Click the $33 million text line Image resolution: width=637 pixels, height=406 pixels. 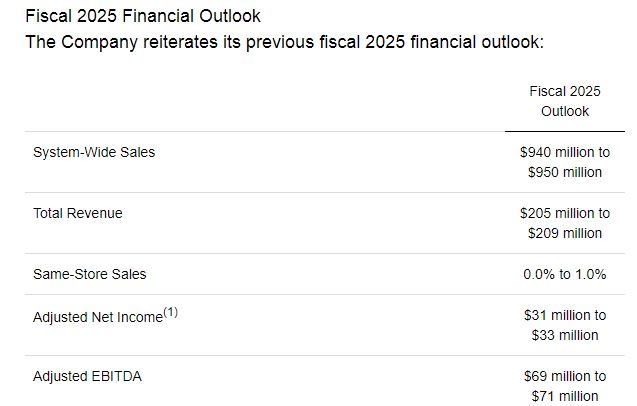click(565, 335)
